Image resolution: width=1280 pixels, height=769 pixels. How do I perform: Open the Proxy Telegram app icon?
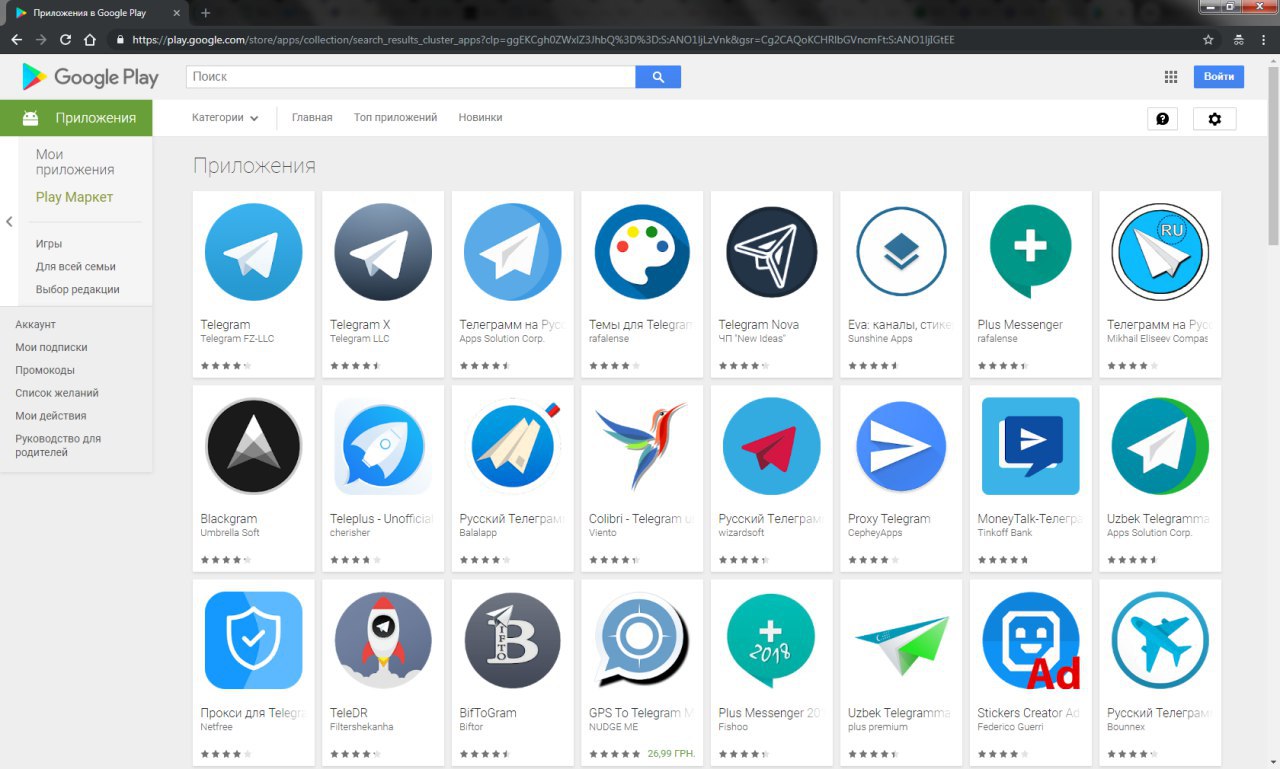[x=901, y=446]
